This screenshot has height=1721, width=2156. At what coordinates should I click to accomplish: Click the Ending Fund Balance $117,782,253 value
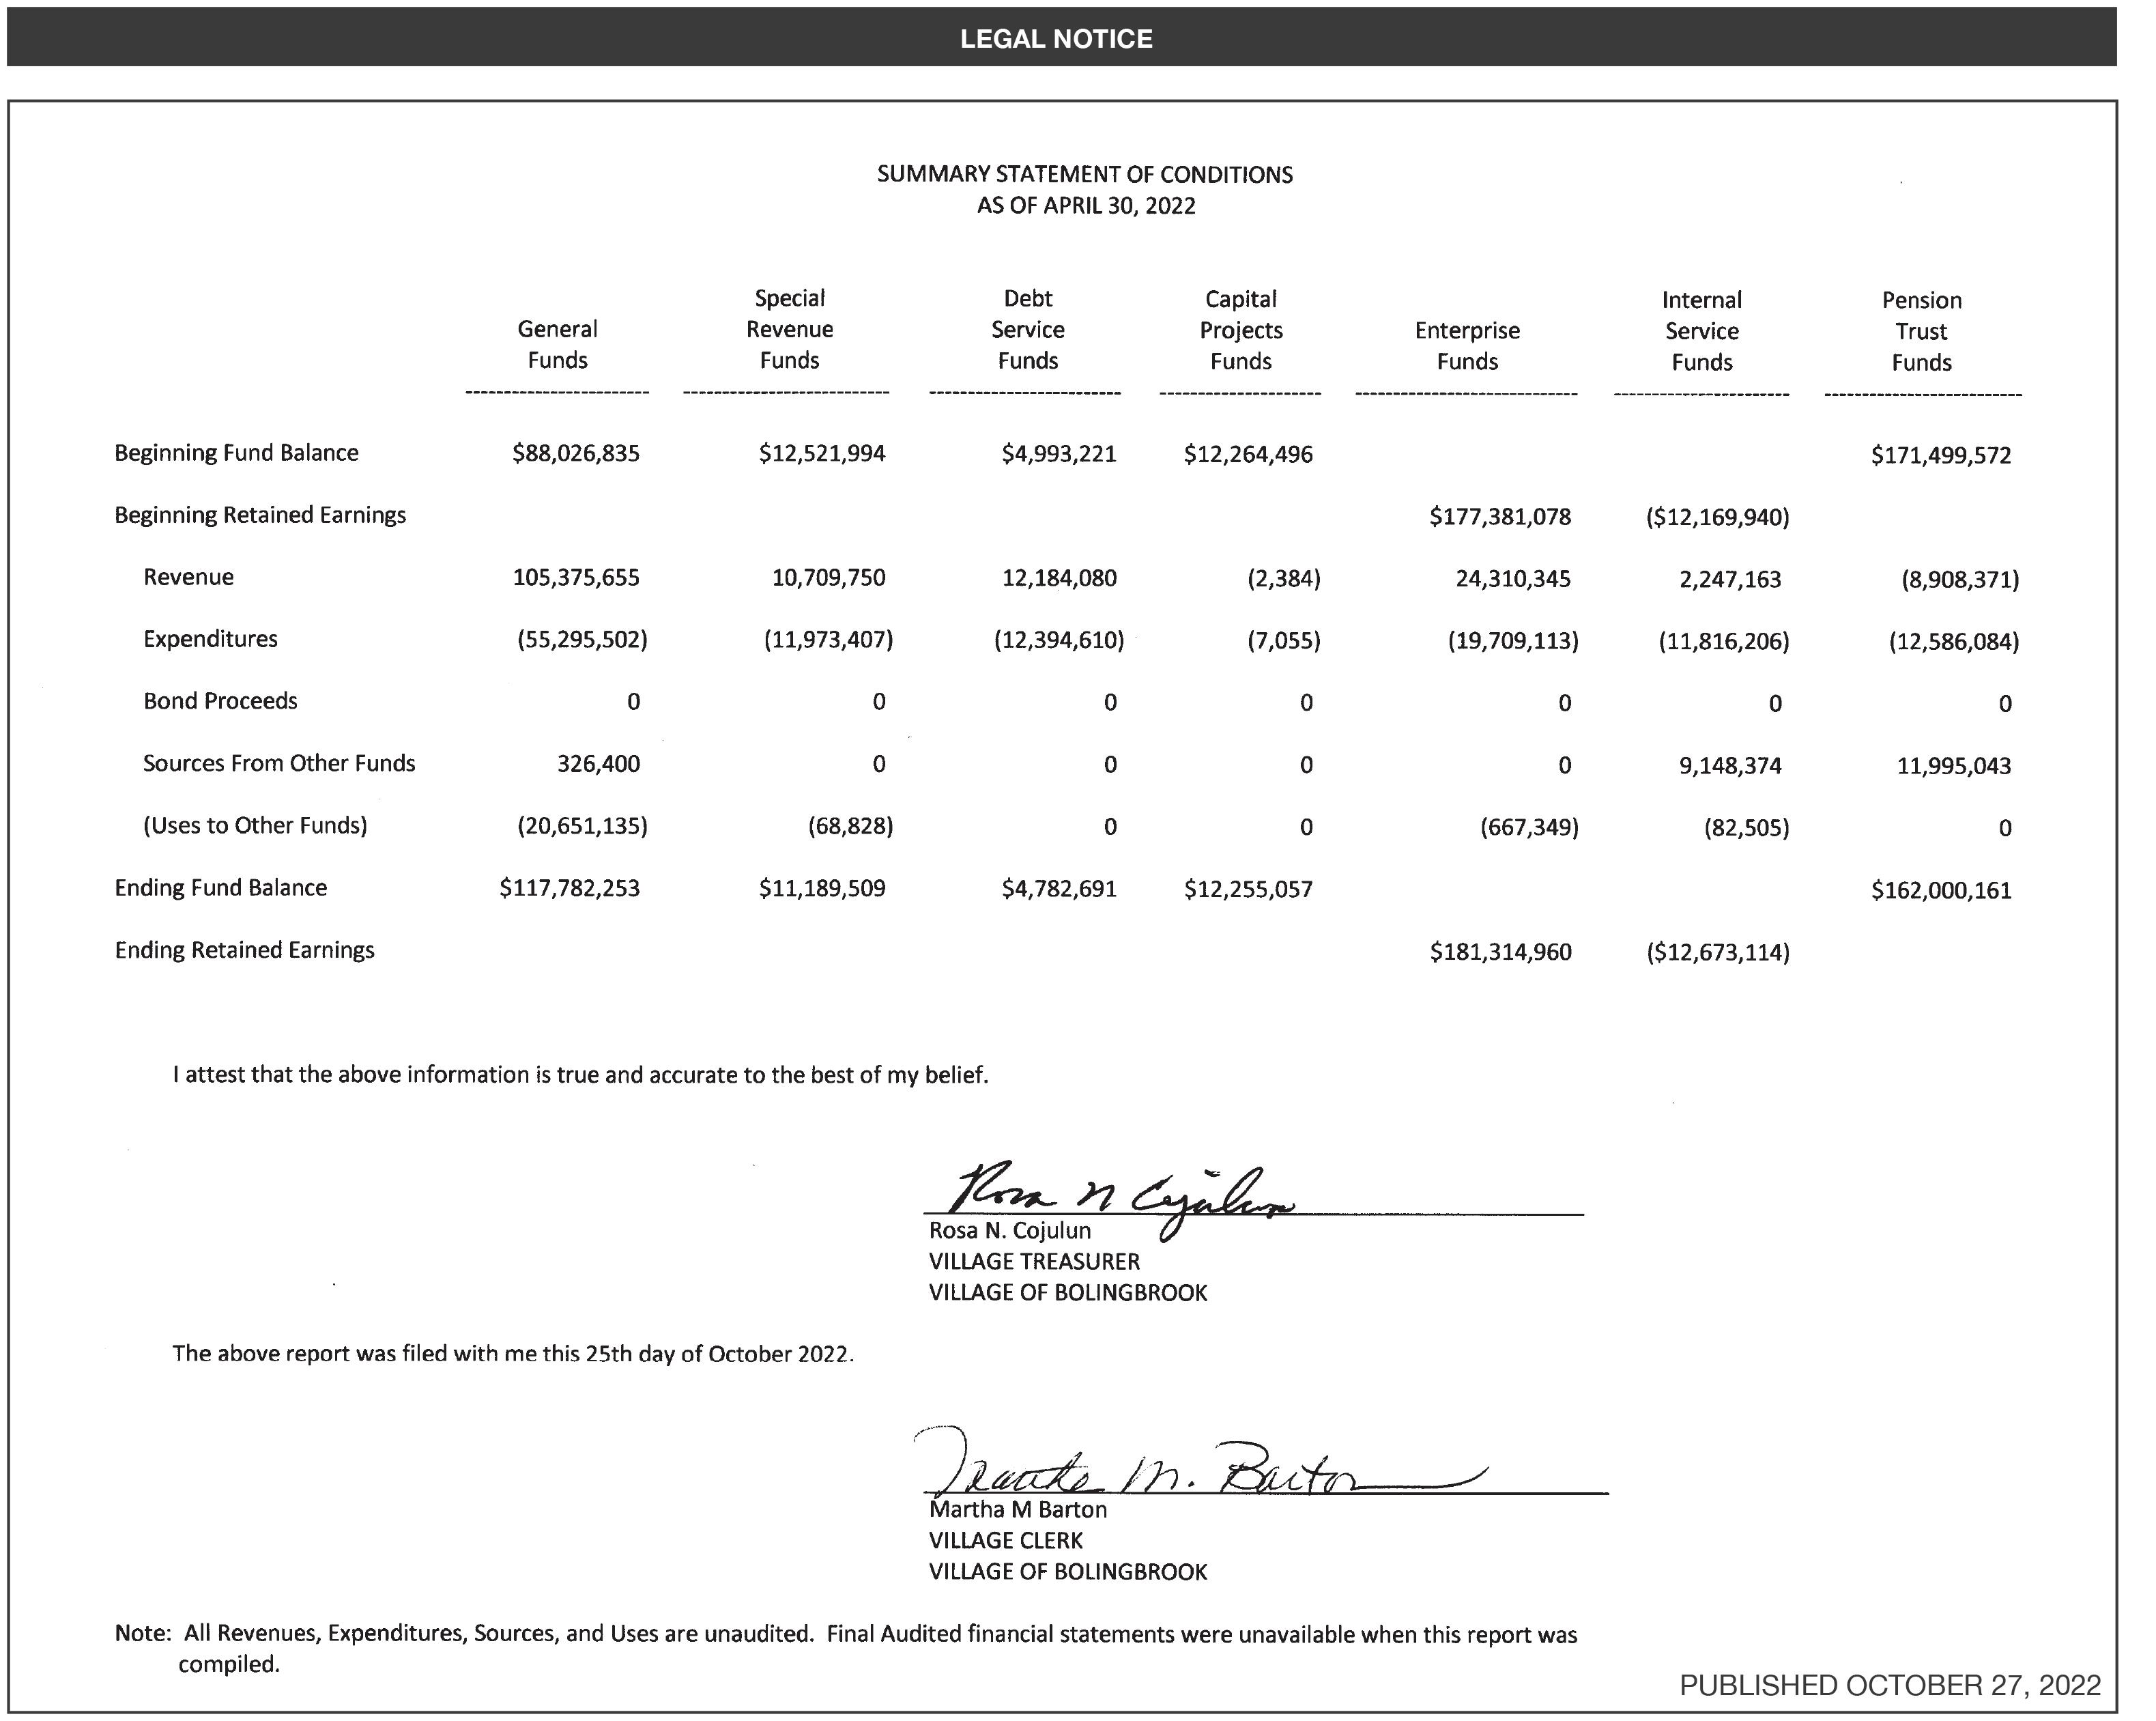(570, 888)
